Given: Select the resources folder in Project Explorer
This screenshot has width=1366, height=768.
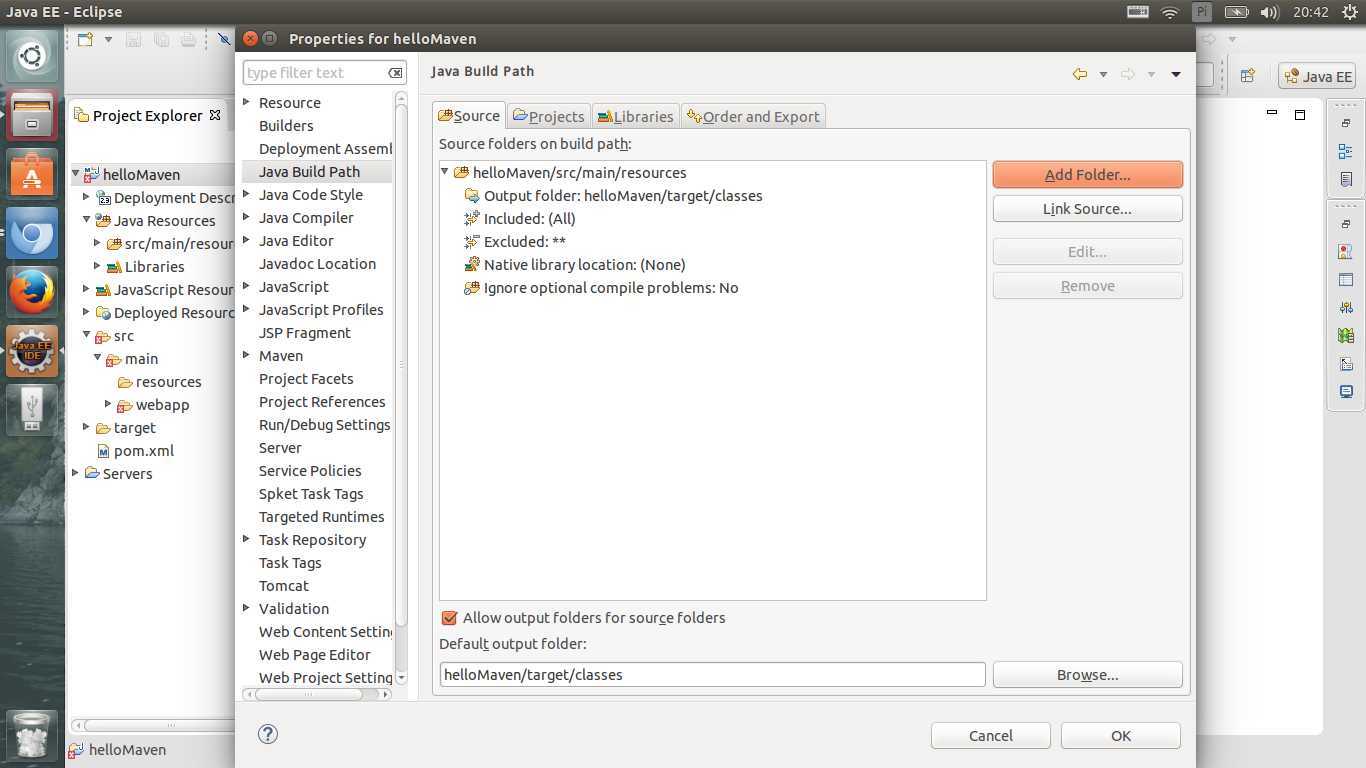Looking at the screenshot, I should pos(159,382).
